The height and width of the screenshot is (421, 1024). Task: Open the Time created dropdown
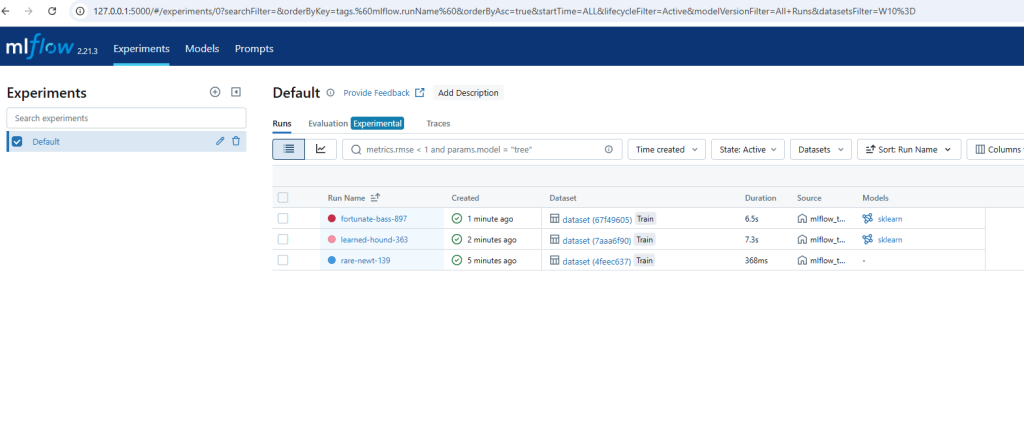click(x=666, y=149)
